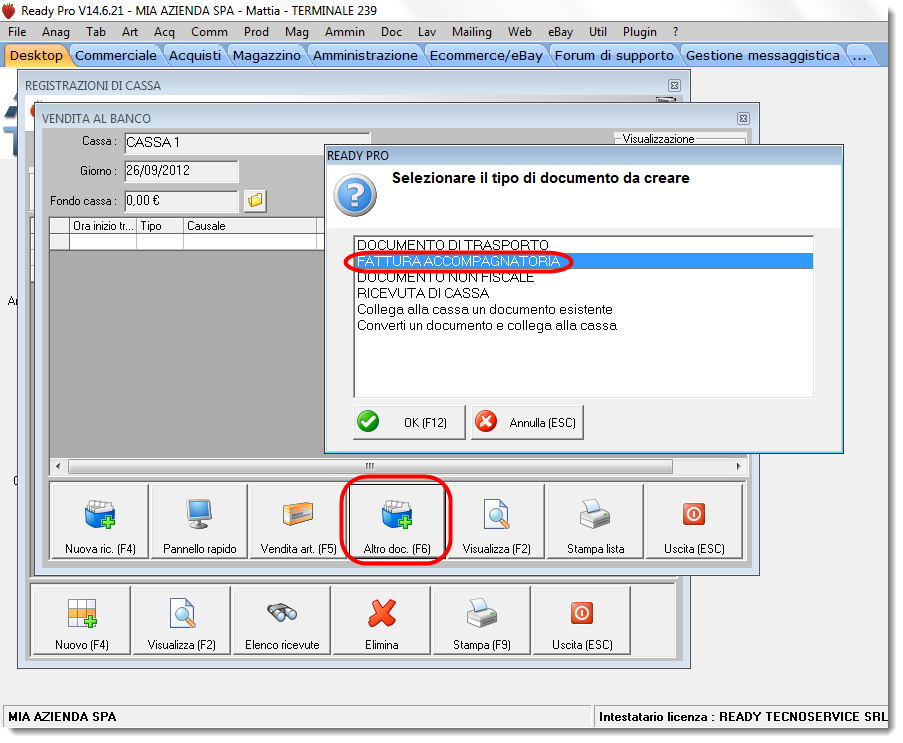Open the Lav menu
903x743 pixels.
click(427, 32)
